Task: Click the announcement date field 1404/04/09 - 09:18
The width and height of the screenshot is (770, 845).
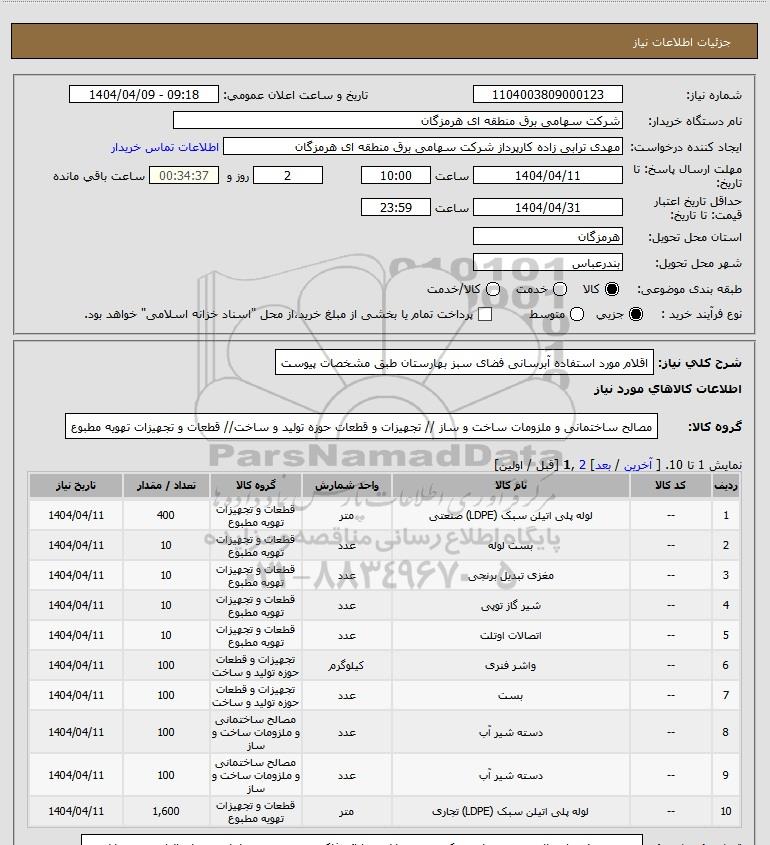Action: [x=144, y=94]
